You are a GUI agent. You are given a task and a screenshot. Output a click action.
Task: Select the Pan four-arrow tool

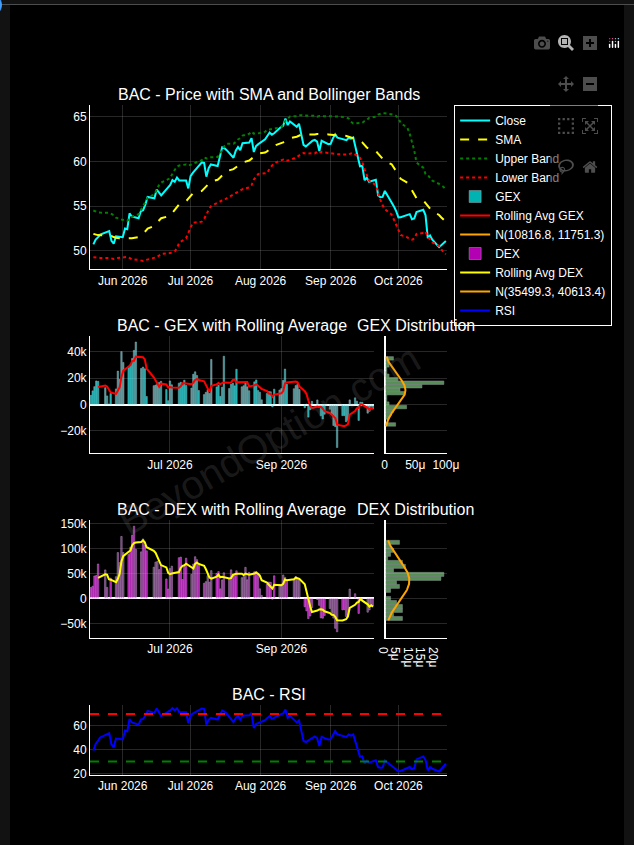click(x=566, y=84)
